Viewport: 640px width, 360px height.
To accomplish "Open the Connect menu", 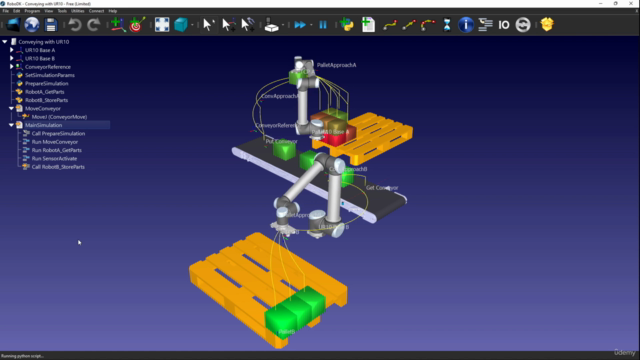I will click(96, 11).
